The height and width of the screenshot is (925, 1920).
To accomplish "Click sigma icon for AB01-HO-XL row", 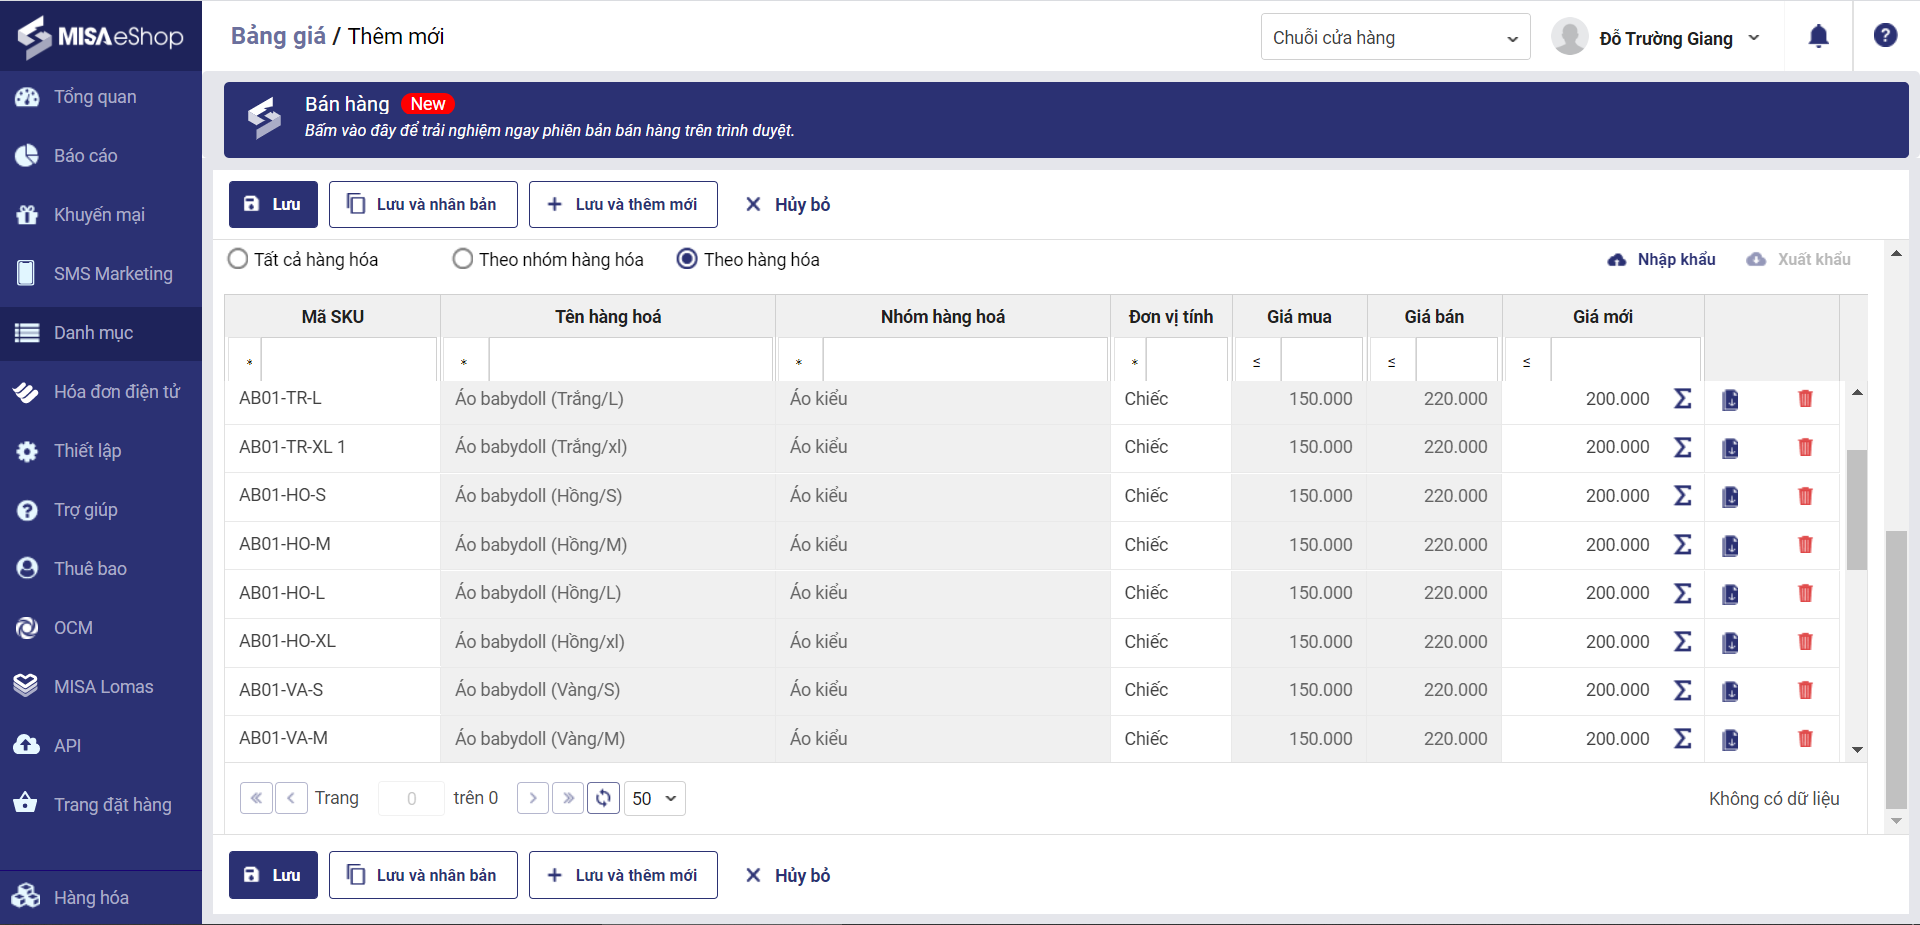I will [x=1683, y=642].
